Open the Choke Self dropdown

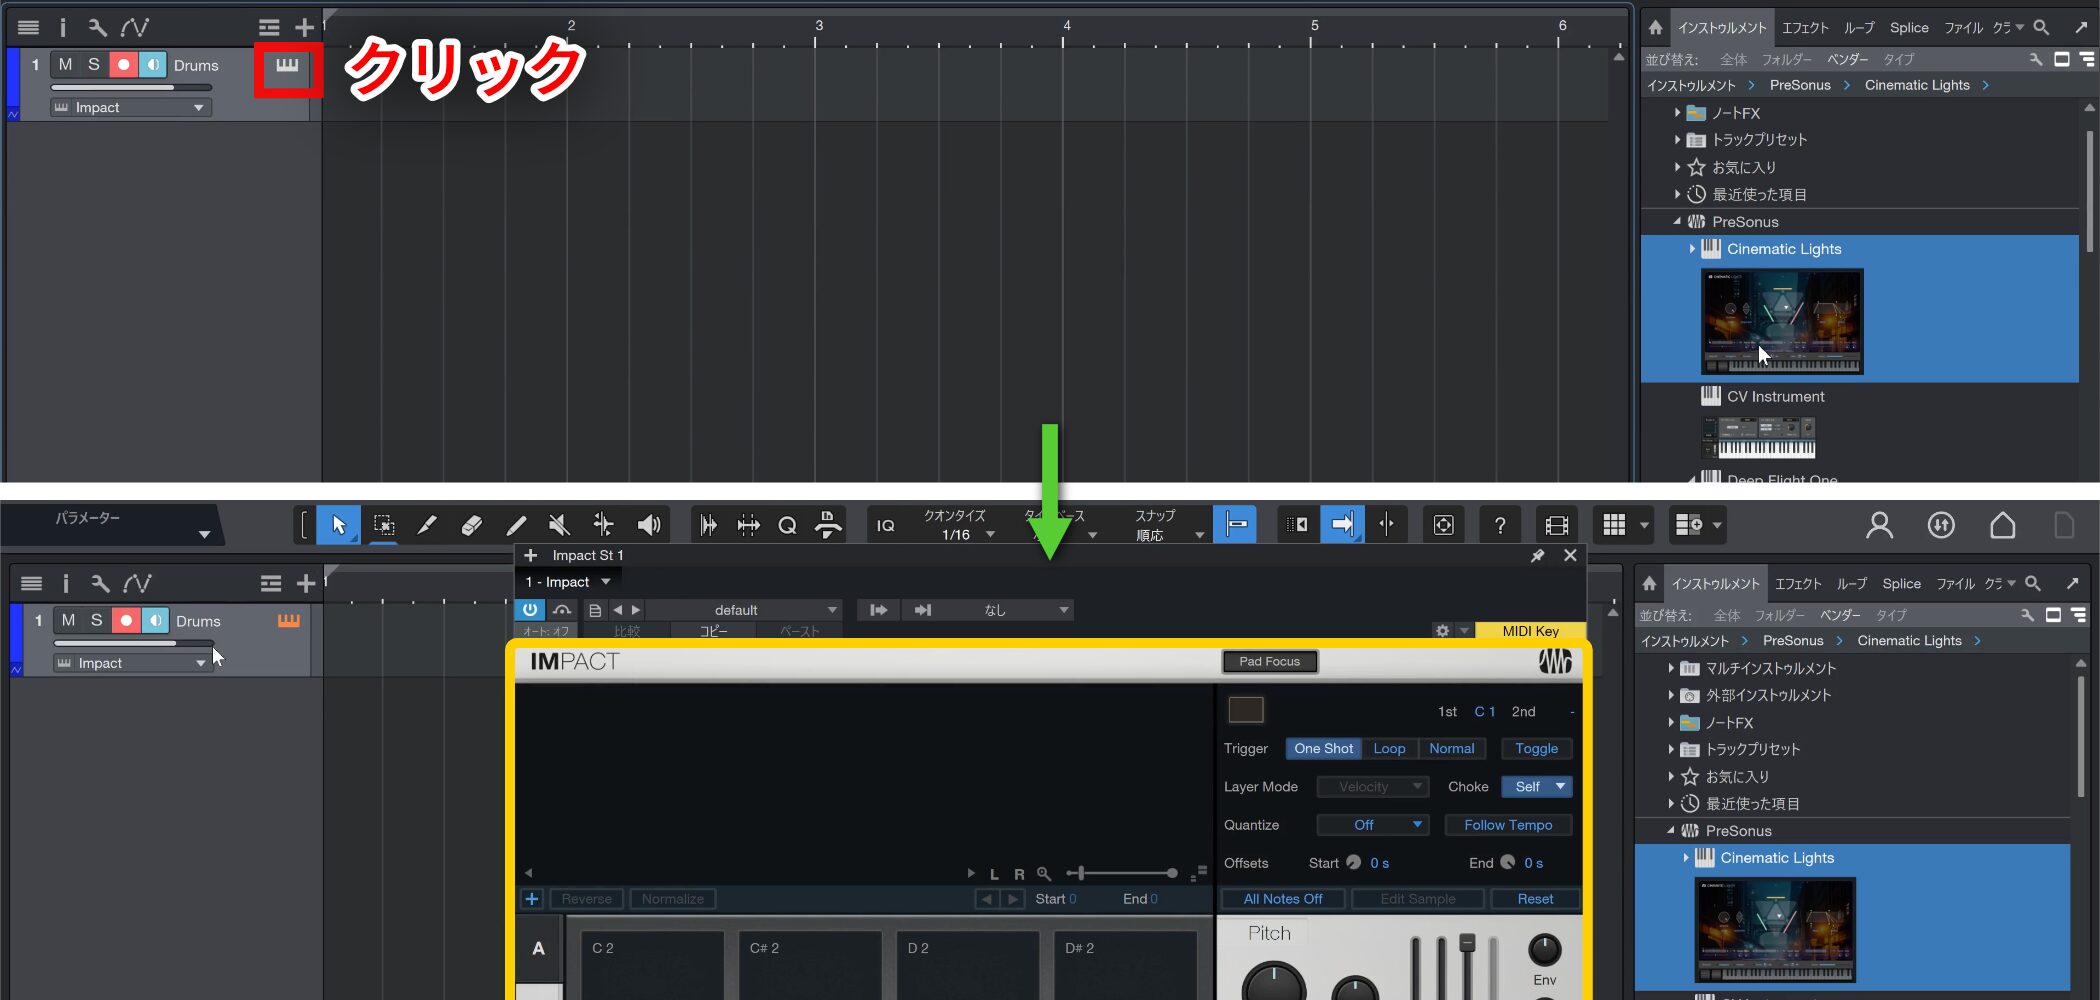[1537, 787]
